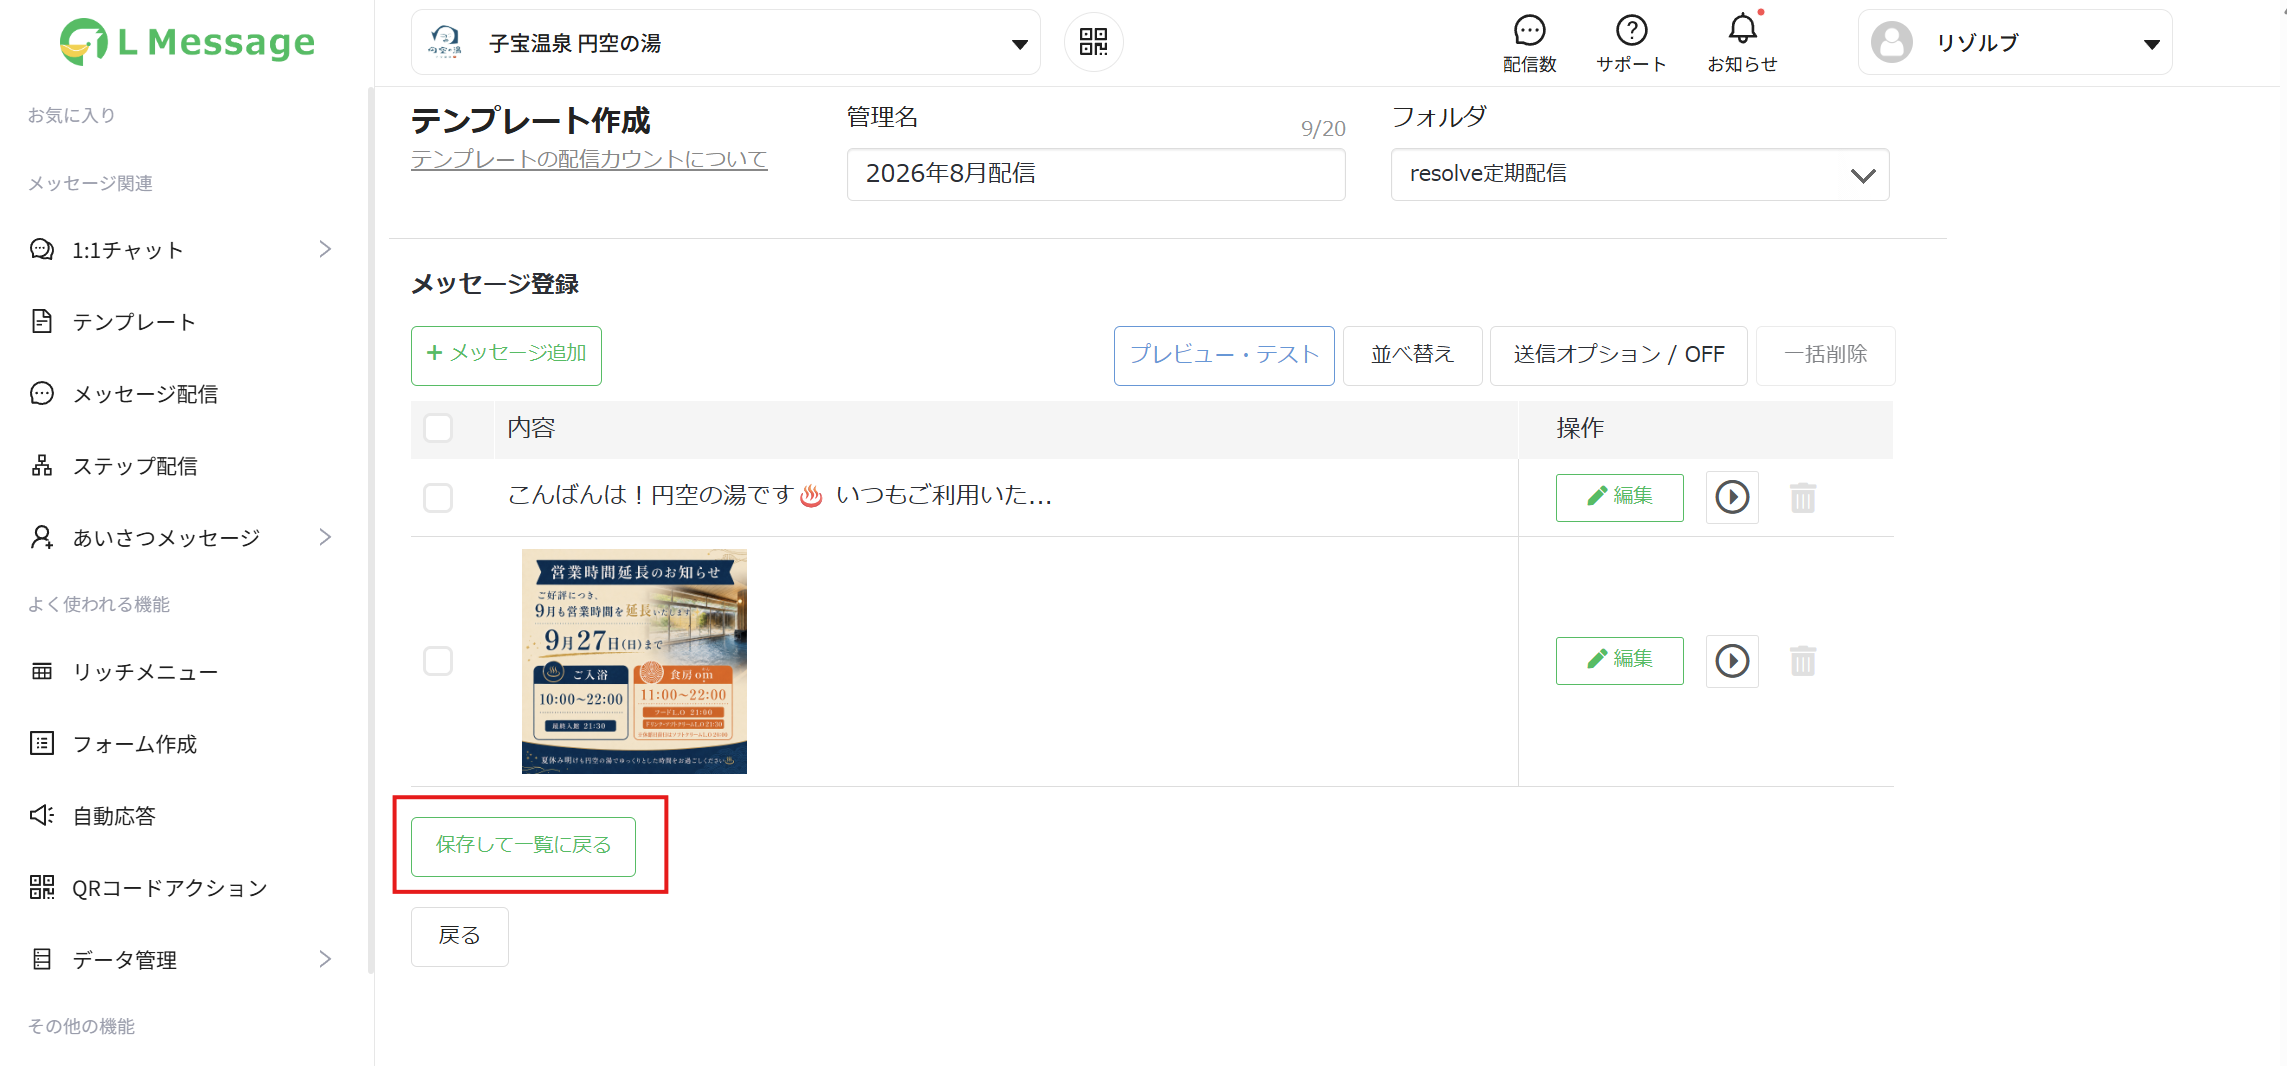
Task: Click the ステップ配信 hierarchy icon
Action: click(x=42, y=465)
